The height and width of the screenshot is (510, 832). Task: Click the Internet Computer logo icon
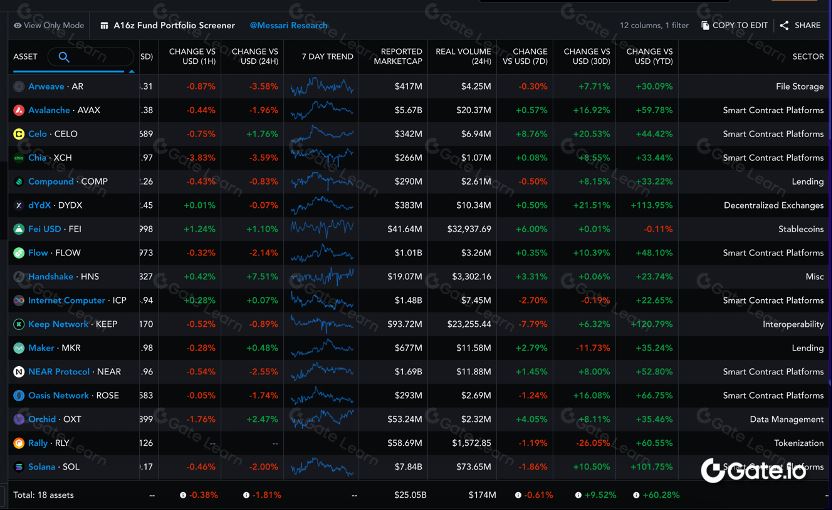(x=19, y=300)
